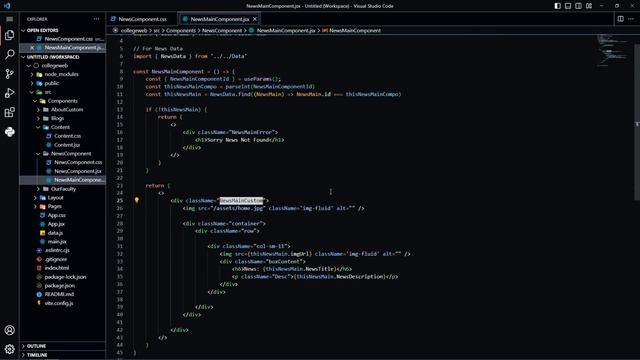Open the Accounts menu icon

pyautogui.click(x=9, y=330)
